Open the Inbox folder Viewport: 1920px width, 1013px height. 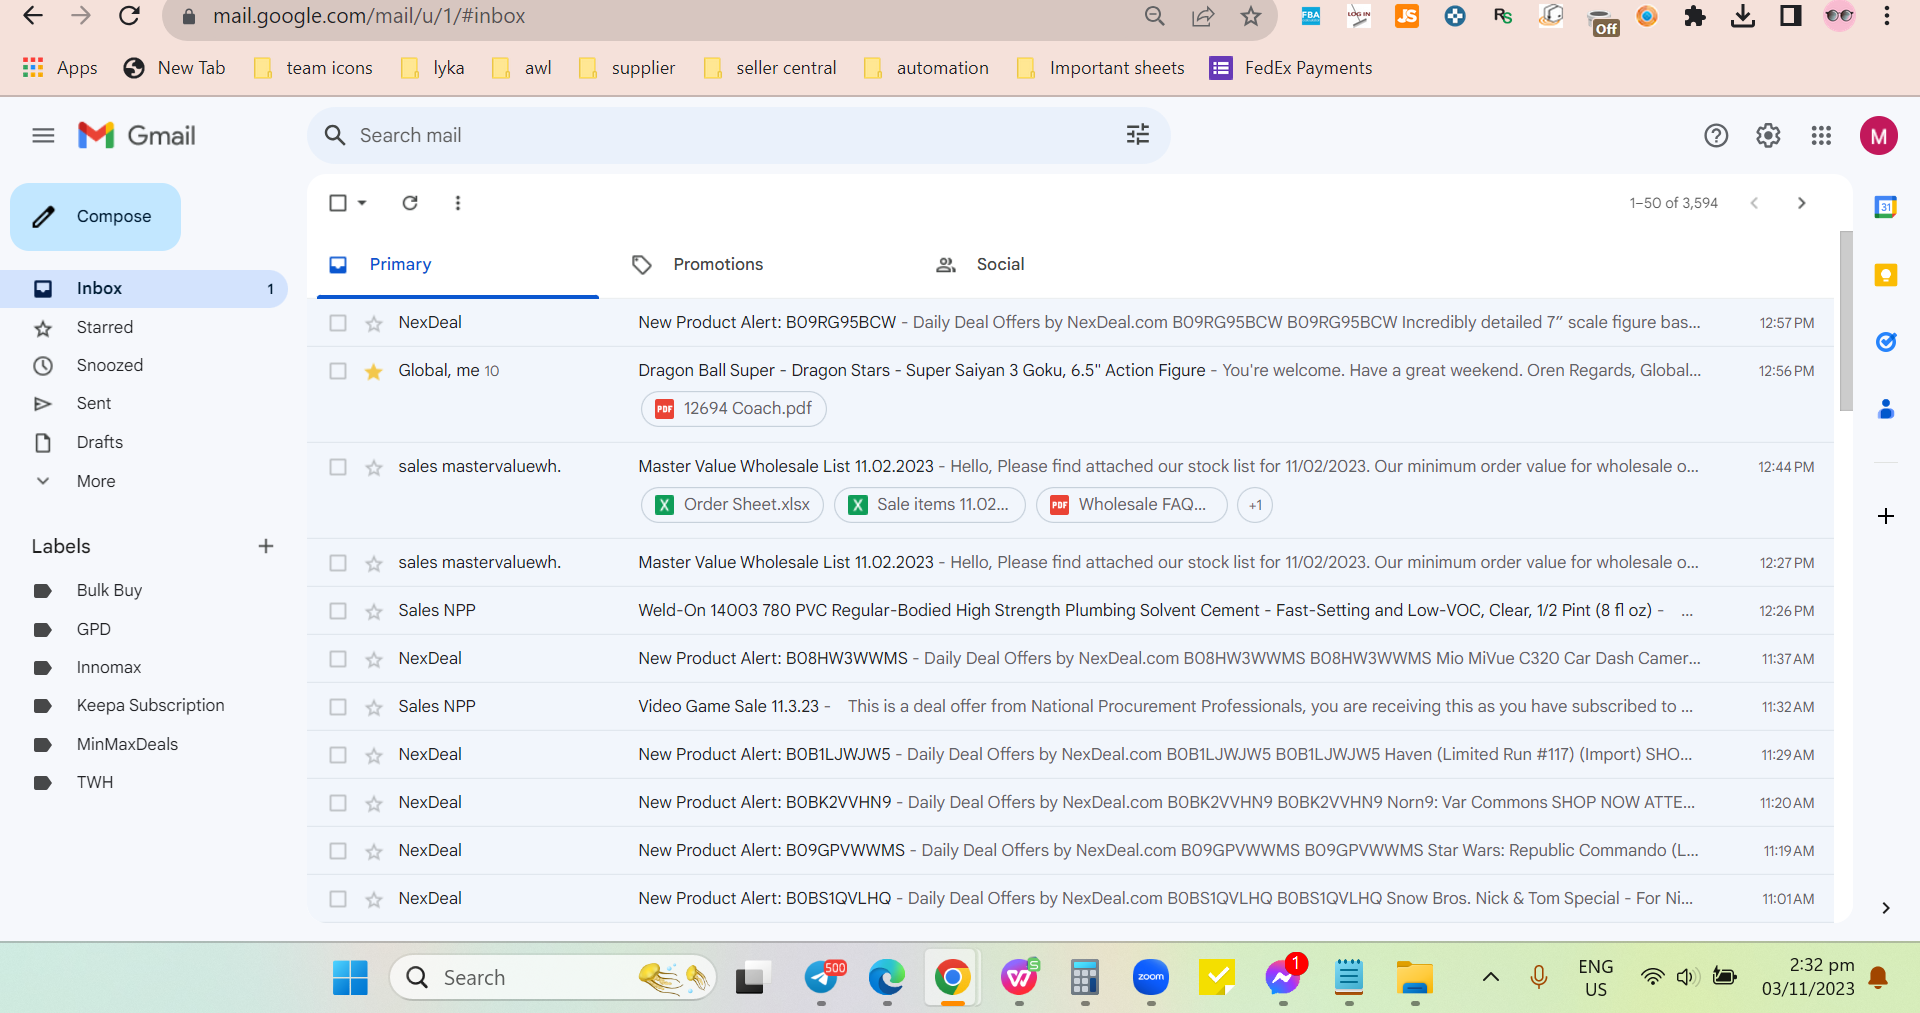tap(144, 288)
